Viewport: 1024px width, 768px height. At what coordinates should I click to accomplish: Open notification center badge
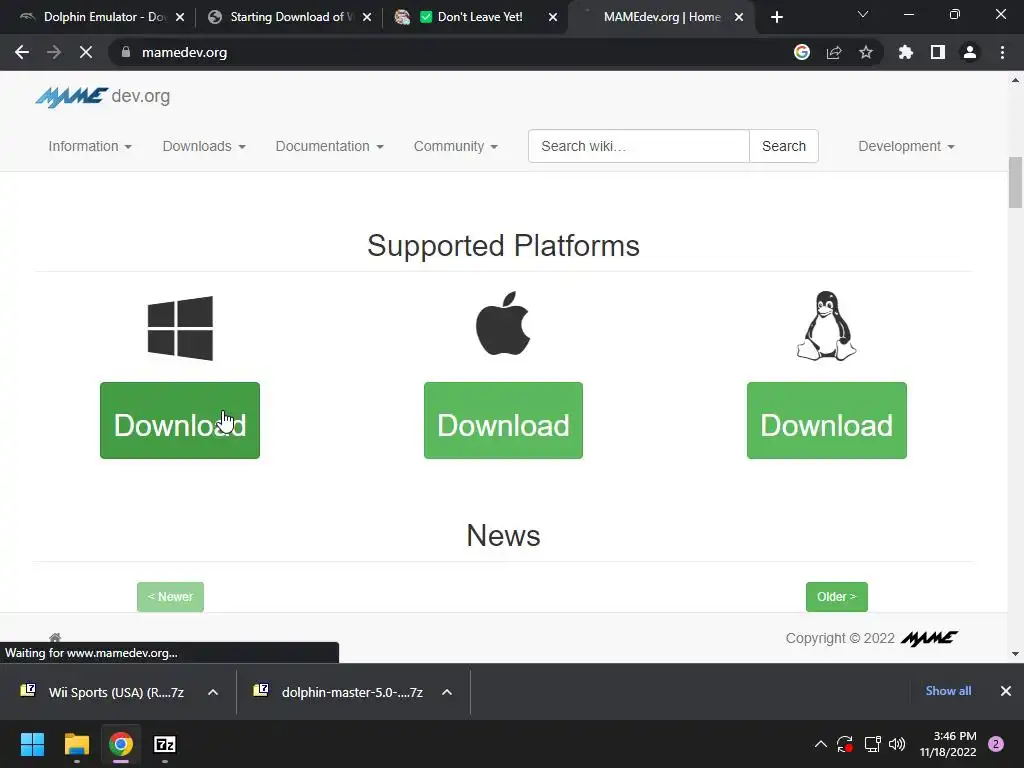tap(996, 744)
